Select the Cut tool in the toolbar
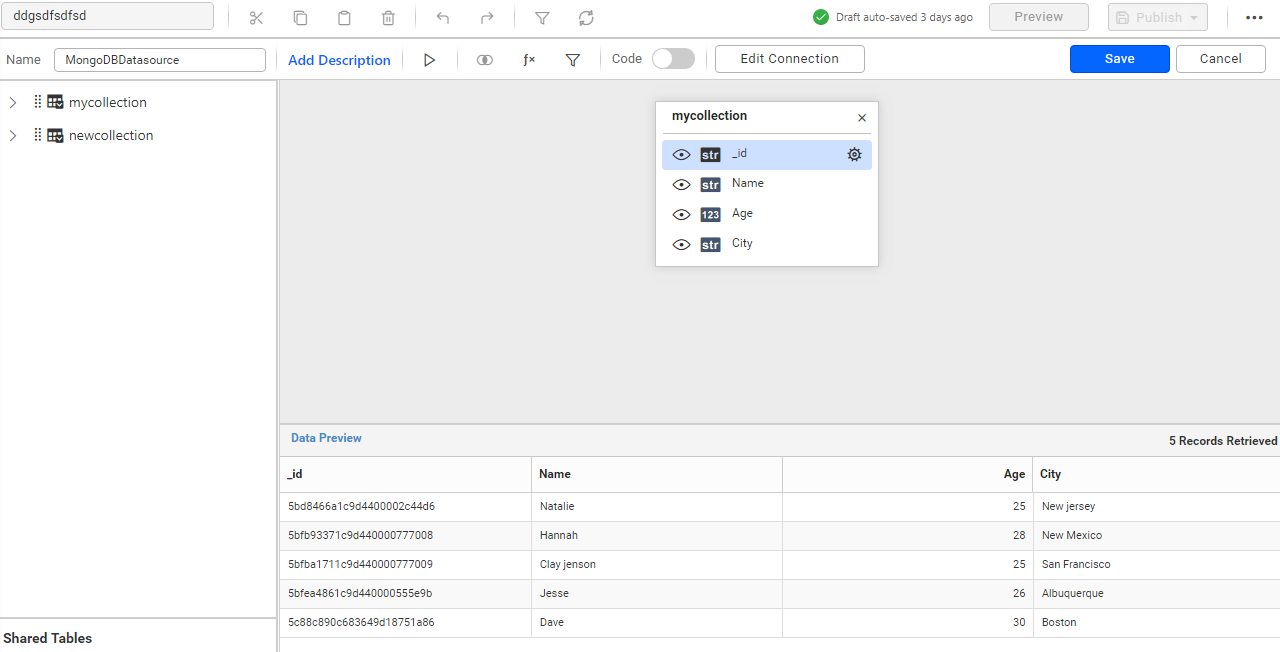 (256, 17)
